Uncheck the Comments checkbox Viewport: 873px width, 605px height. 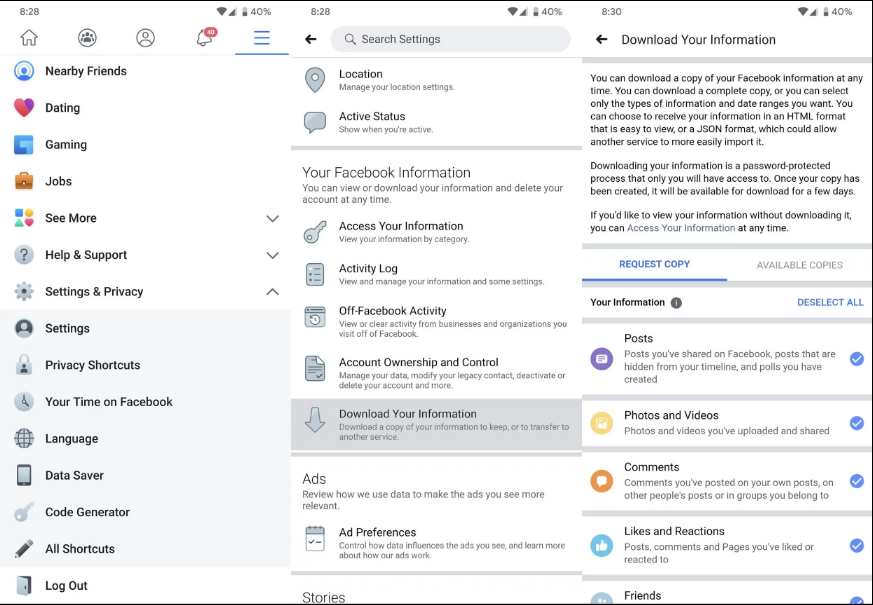(856, 481)
